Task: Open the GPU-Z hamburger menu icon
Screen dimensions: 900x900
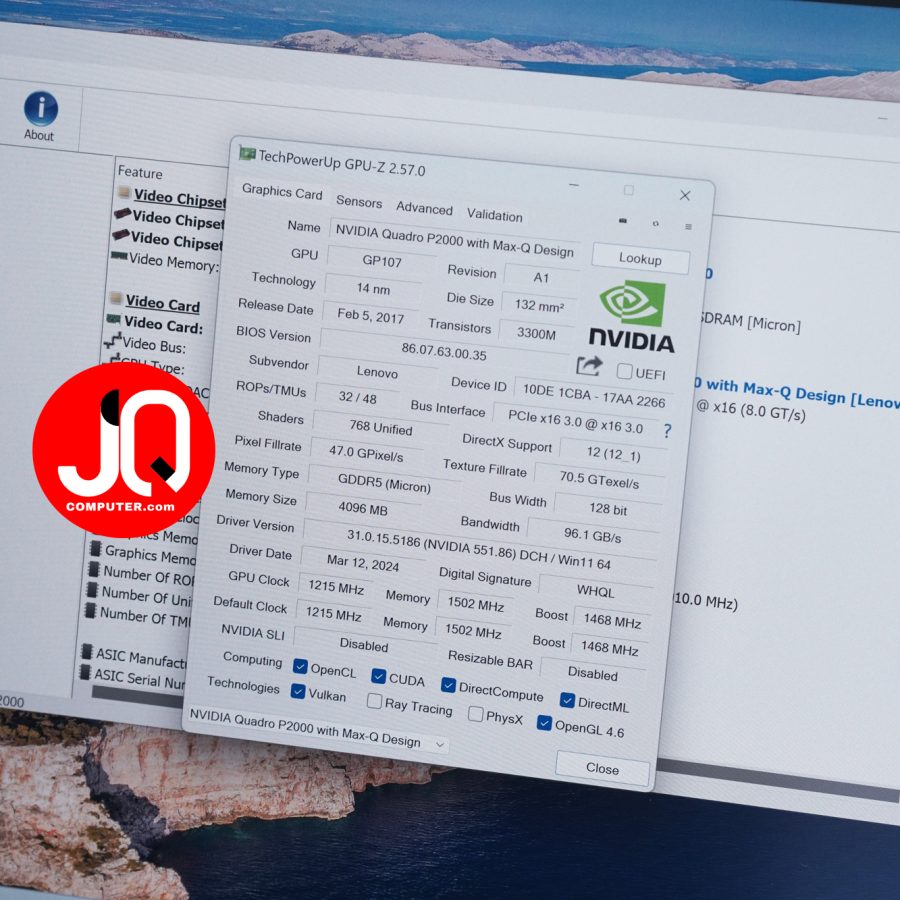Action: (688, 227)
